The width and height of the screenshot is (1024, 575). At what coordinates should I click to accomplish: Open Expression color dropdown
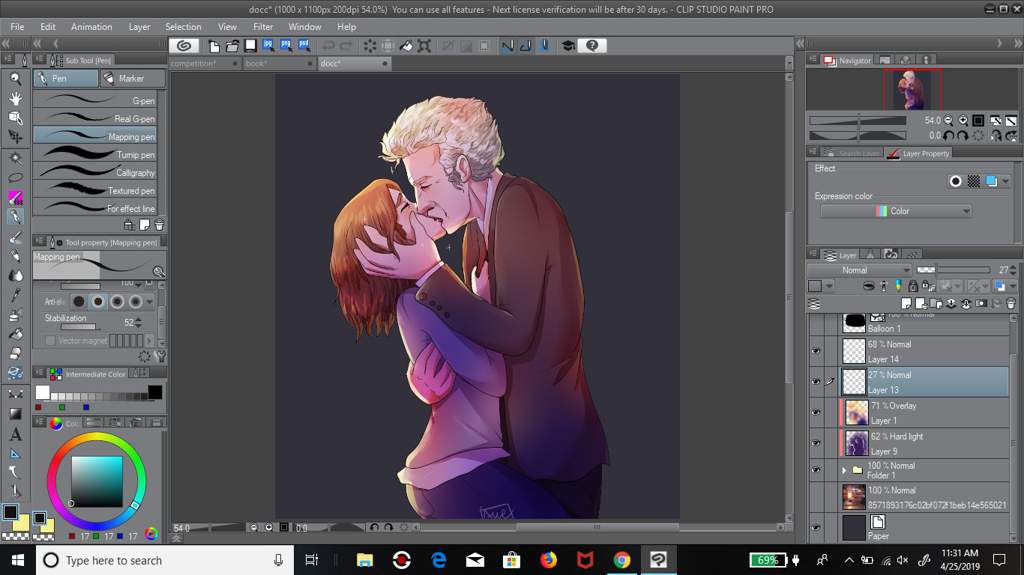click(x=895, y=211)
